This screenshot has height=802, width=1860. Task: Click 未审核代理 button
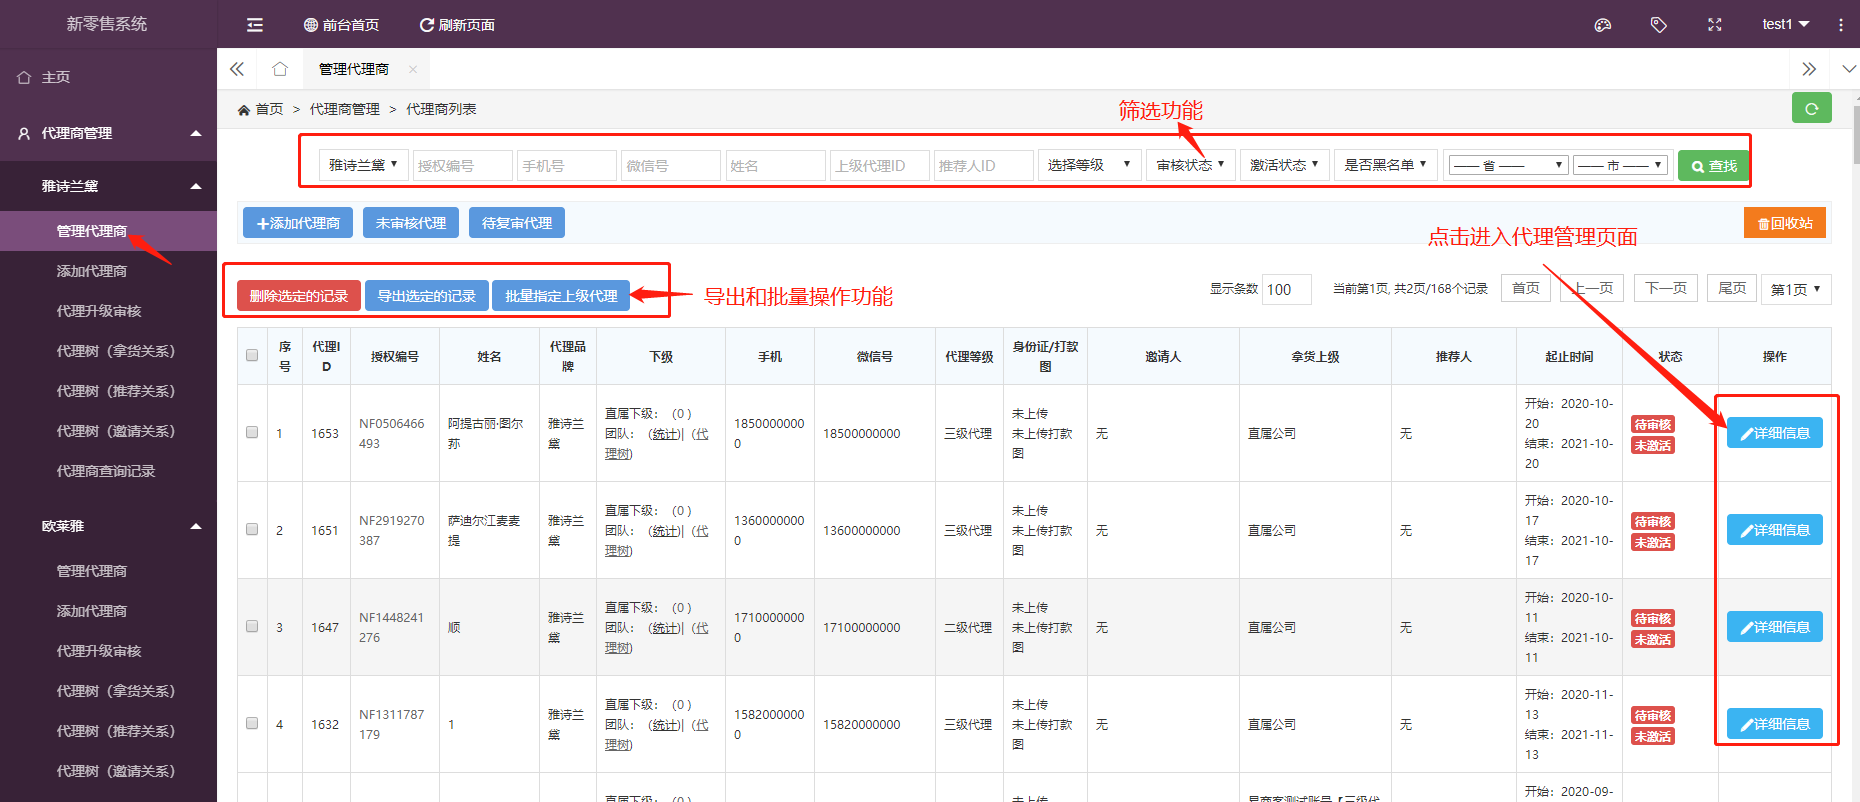(x=411, y=223)
